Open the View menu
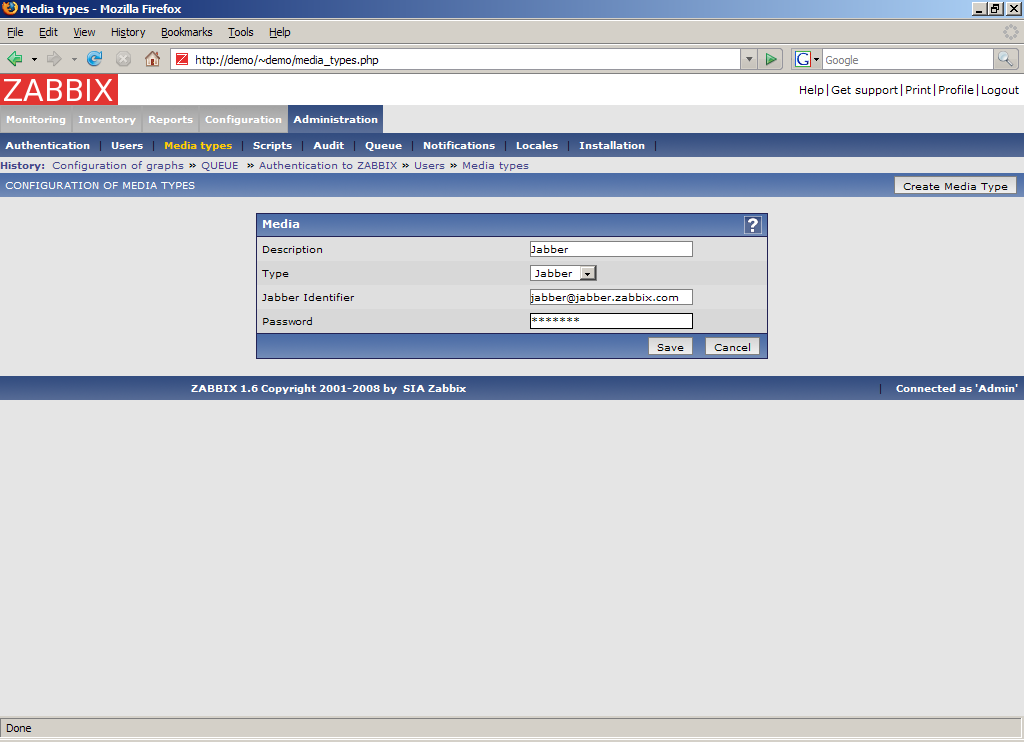The image size is (1024, 742). click(84, 32)
